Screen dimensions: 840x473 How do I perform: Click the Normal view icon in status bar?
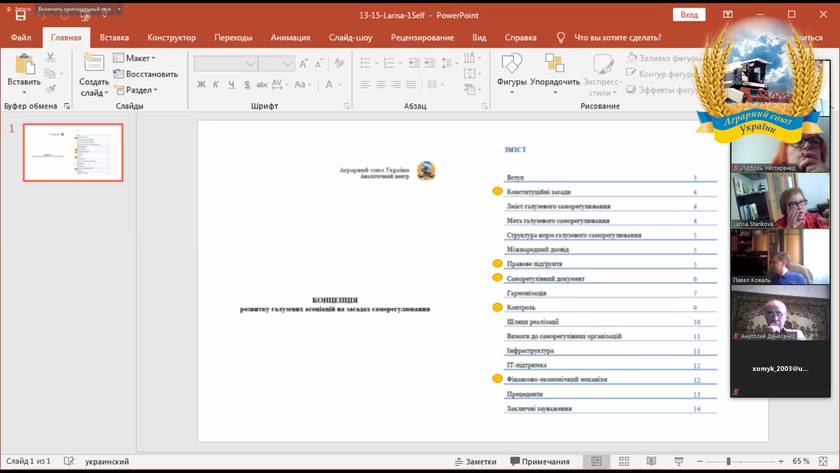[x=596, y=461]
